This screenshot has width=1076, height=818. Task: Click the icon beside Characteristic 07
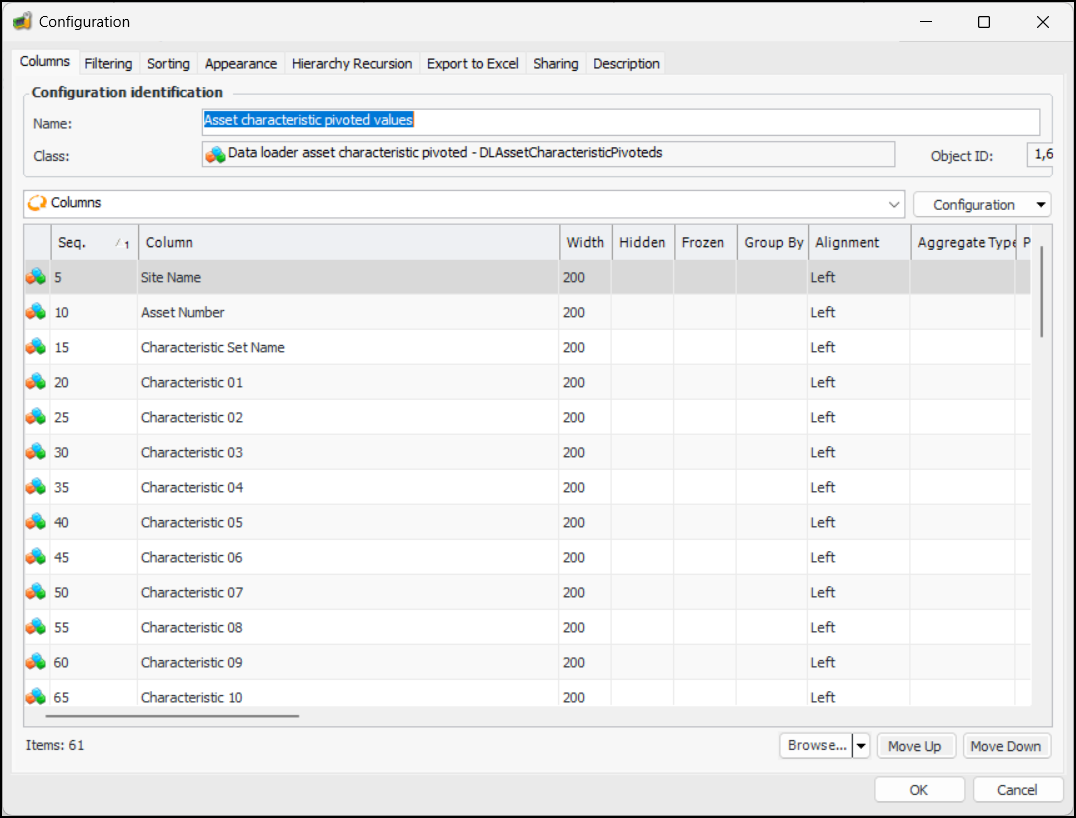(x=36, y=592)
